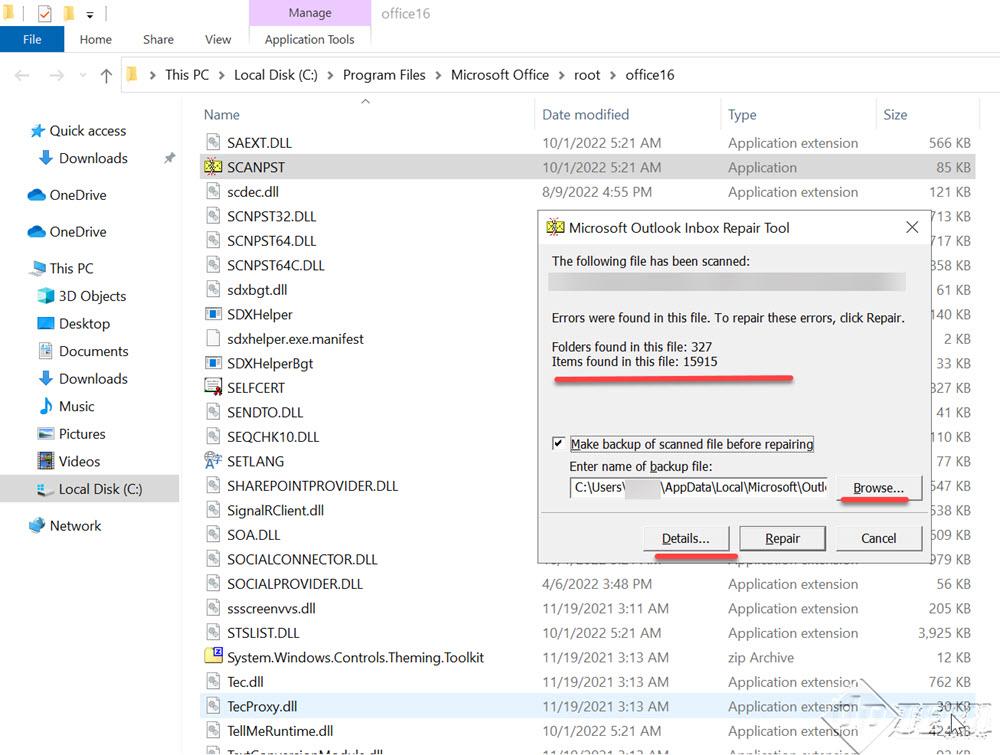The width and height of the screenshot is (1000, 755).
Task: Open the Quick Access Toolbar customize dropdown
Action: (x=90, y=14)
